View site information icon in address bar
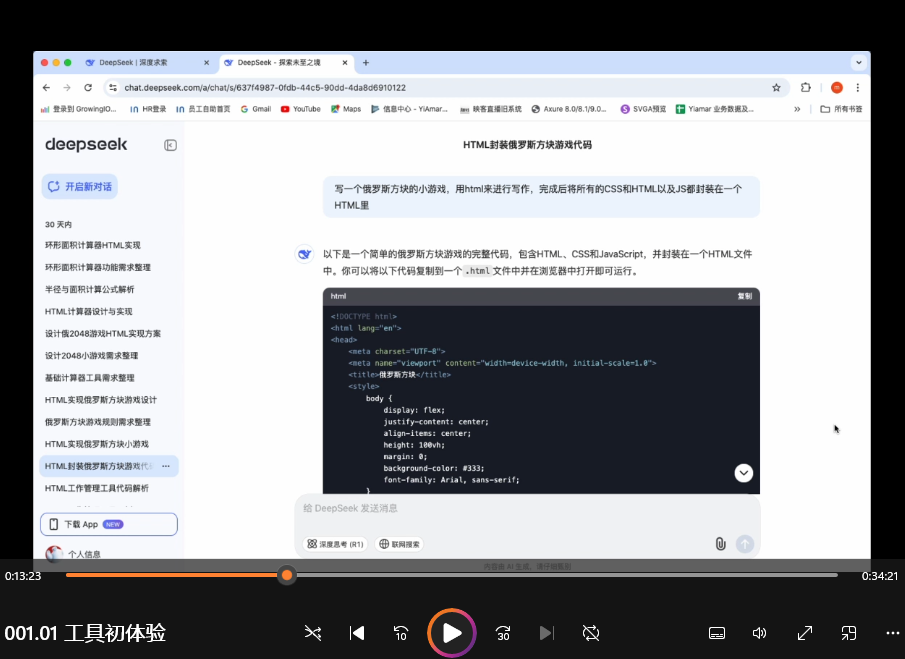This screenshot has height=659, width=905. [113, 88]
